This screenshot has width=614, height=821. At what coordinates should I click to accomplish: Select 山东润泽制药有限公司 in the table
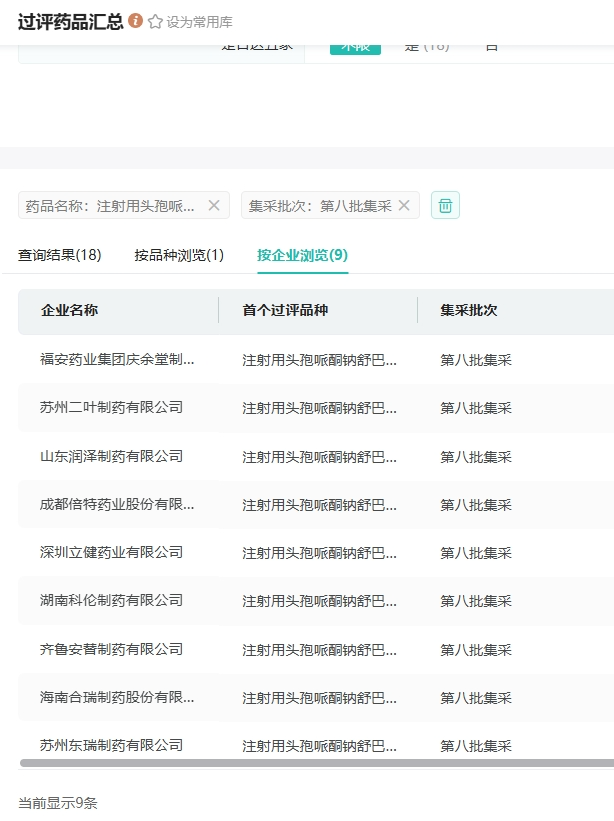[x=112, y=456]
